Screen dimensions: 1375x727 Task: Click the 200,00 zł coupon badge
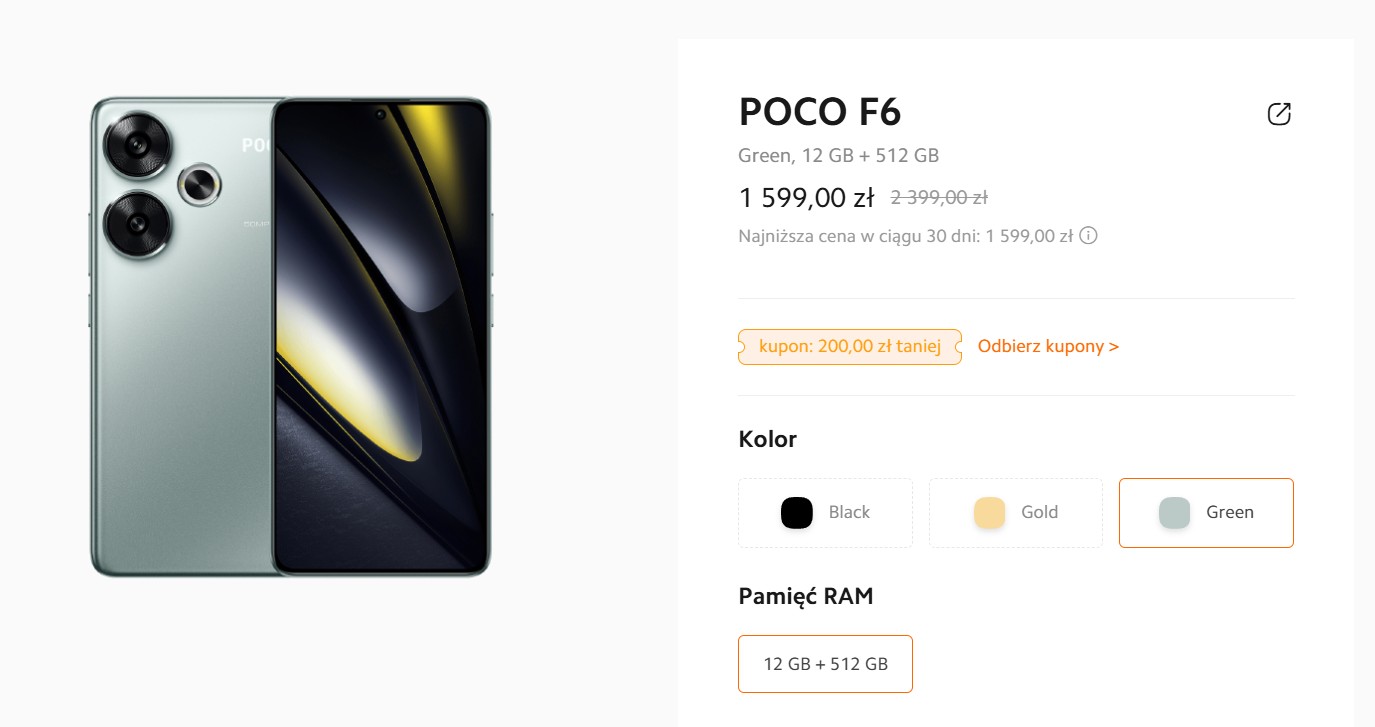[x=850, y=347]
